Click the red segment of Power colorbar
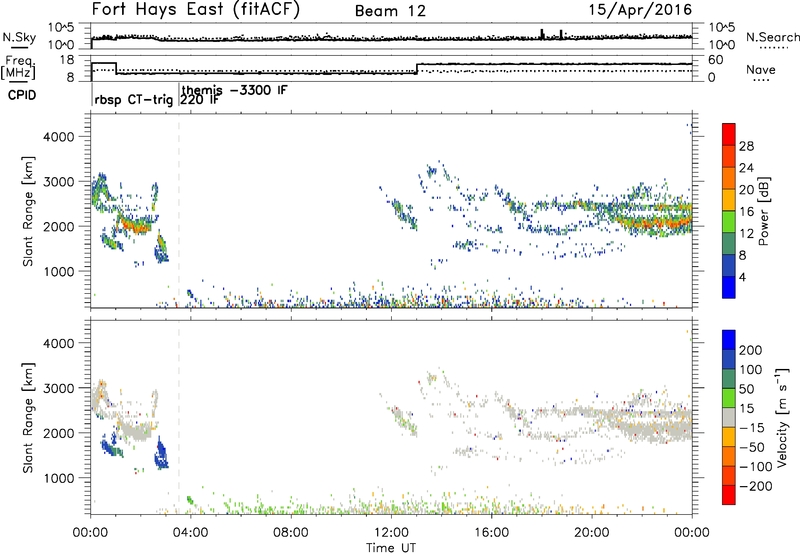Screen dimensions: 800x554 (x=729, y=134)
